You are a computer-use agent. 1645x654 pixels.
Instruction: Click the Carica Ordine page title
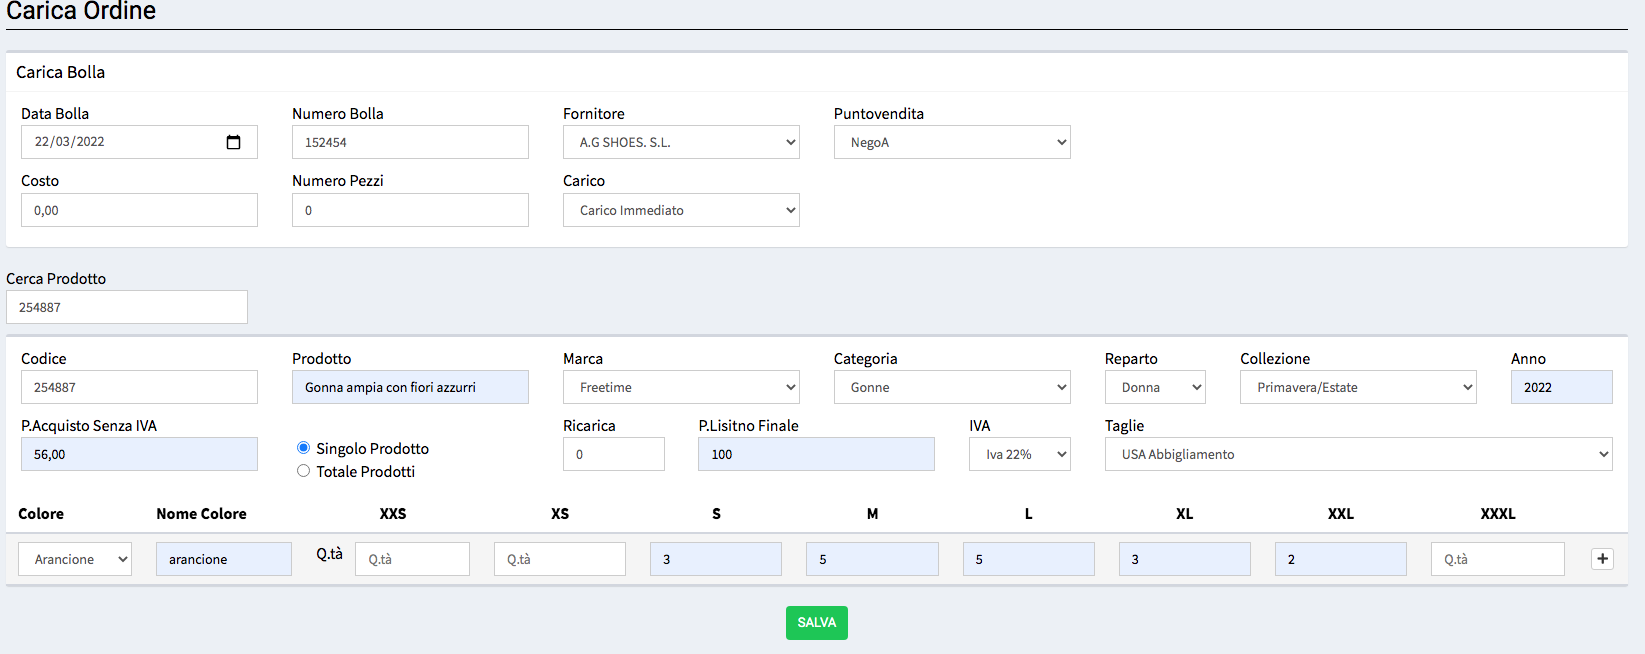(81, 11)
